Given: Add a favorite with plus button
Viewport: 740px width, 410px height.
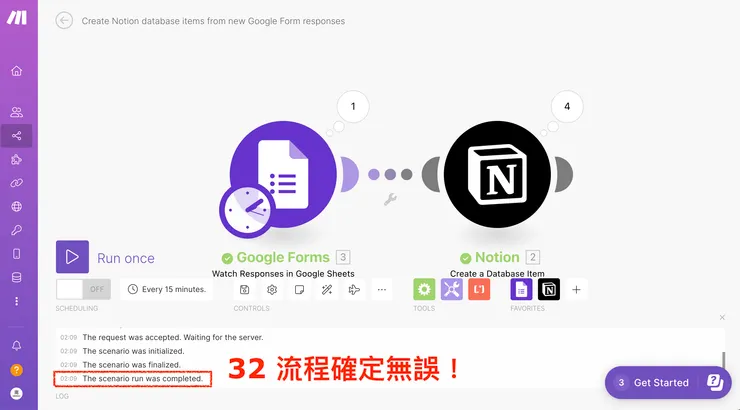Looking at the screenshot, I should tap(576, 290).
